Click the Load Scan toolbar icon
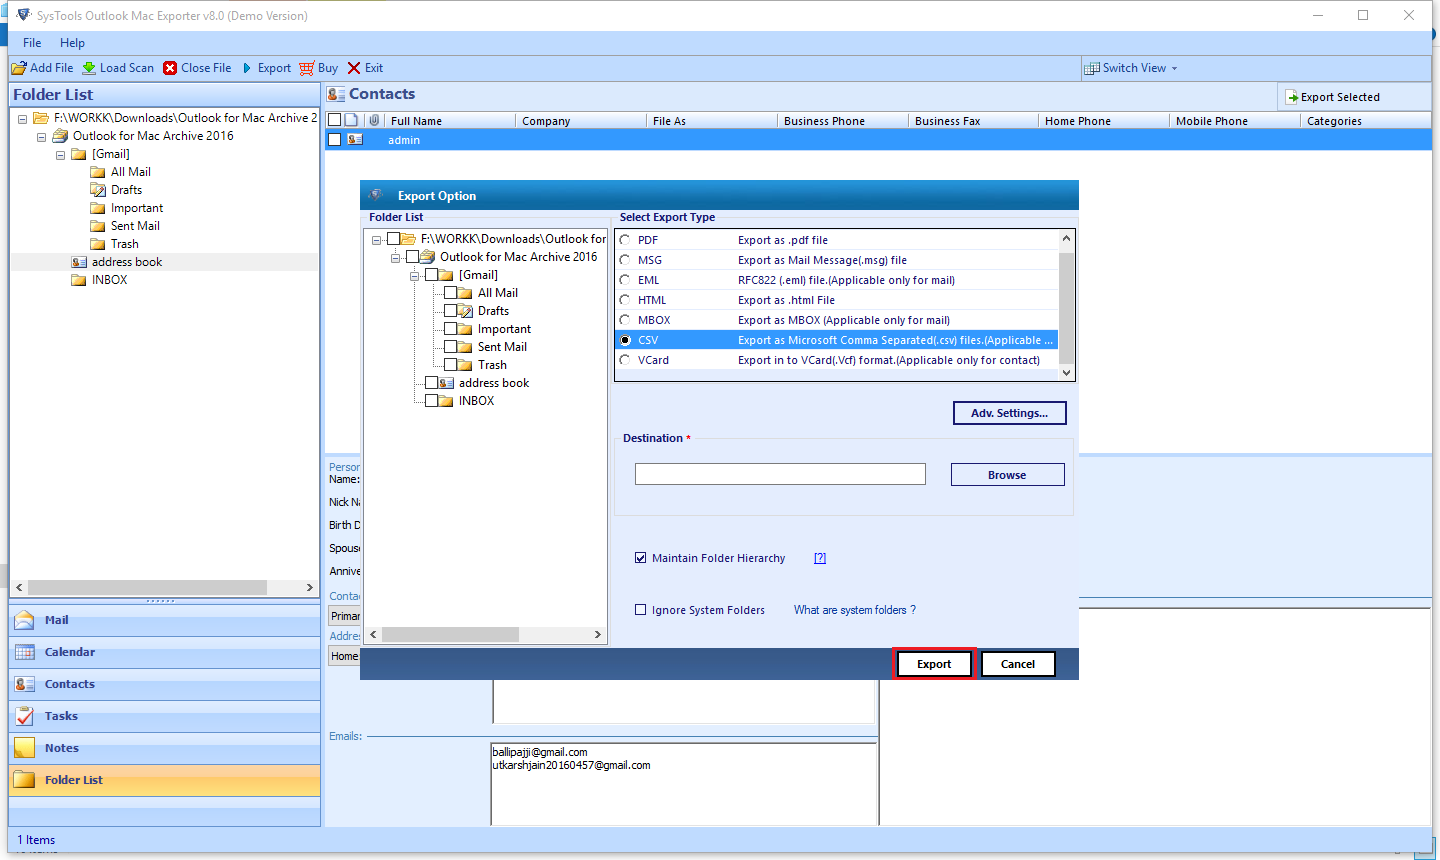The image size is (1440, 860). coord(89,68)
